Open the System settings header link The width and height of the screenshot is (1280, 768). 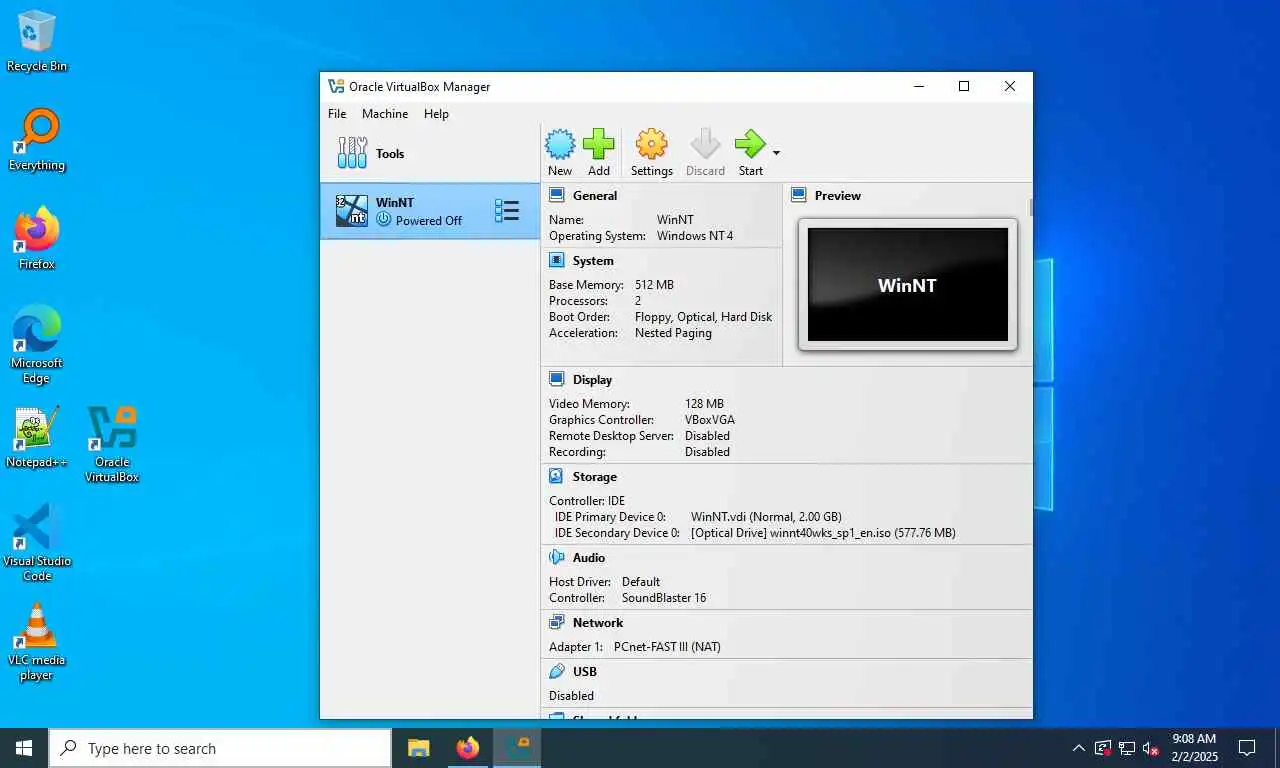[x=593, y=261]
